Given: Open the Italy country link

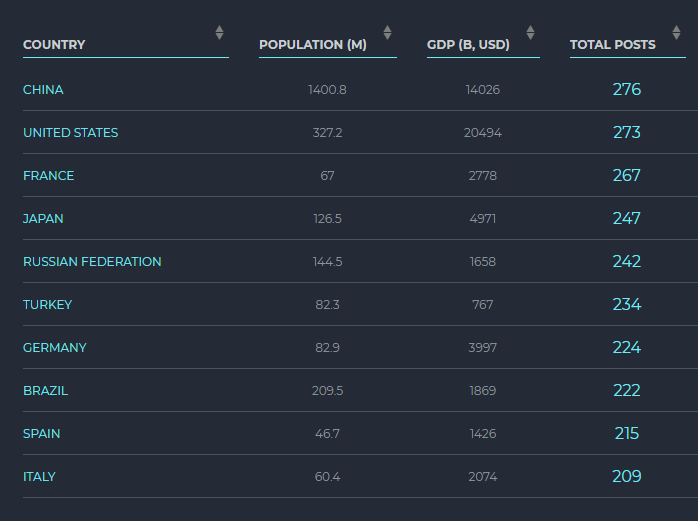Looking at the screenshot, I should point(39,477).
